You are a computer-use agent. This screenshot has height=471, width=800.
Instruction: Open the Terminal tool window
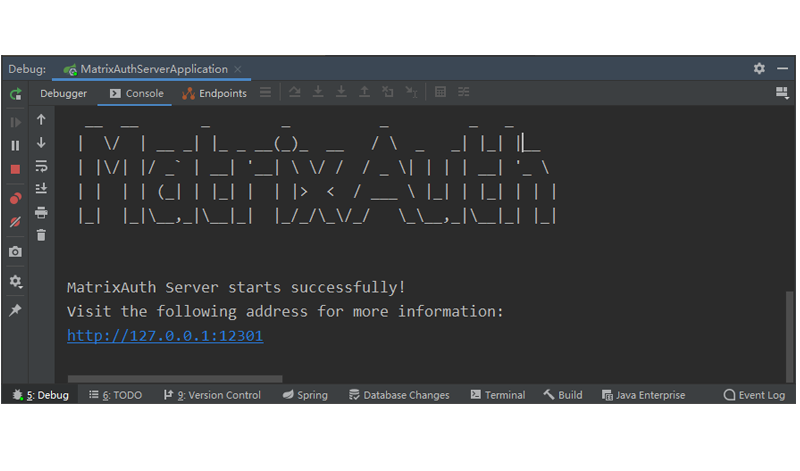497,395
